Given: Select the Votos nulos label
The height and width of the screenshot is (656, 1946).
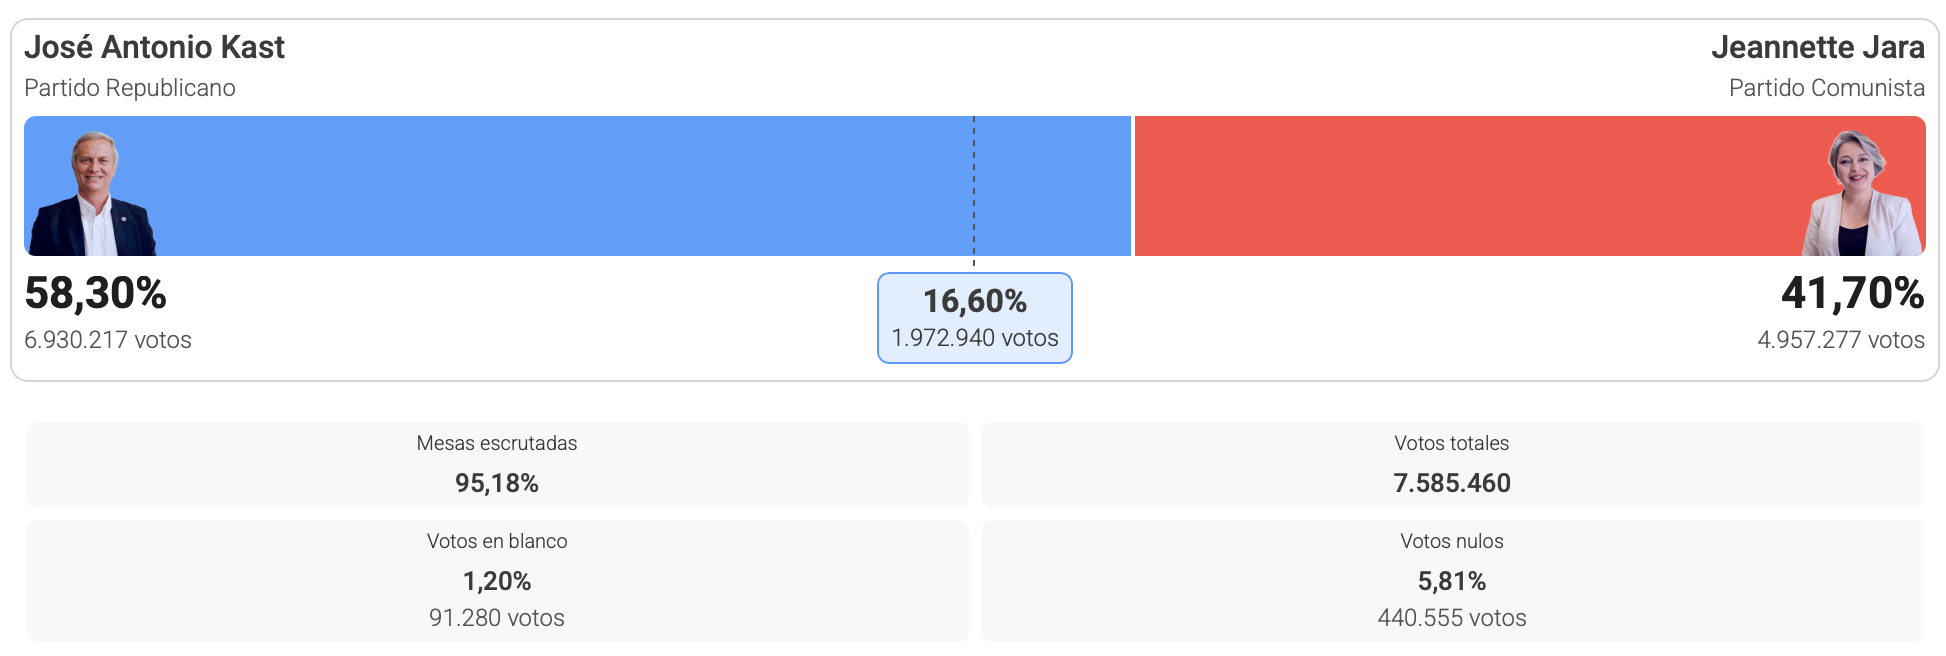Looking at the screenshot, I should tap(1452, 541).
